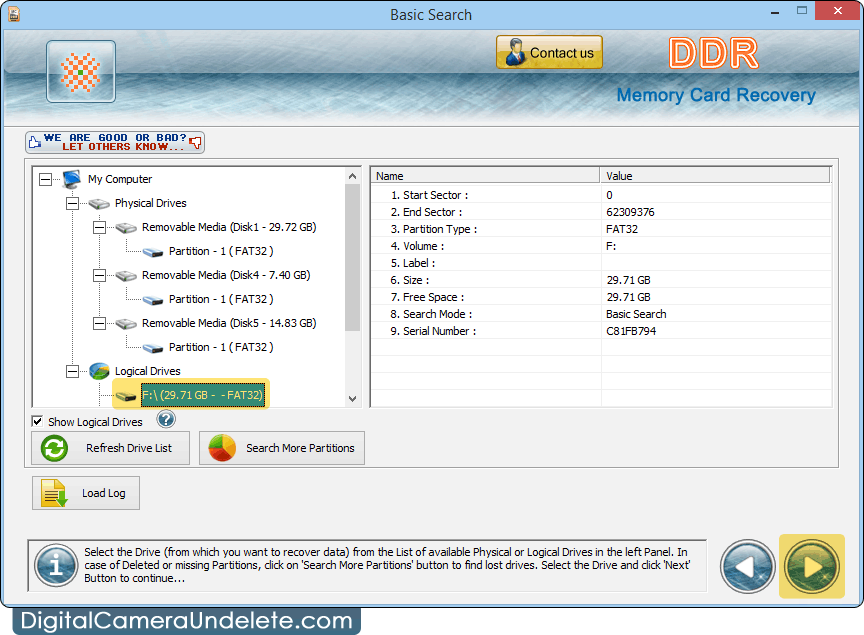
Task: Proceed with the green Next arrow
Action: click(x=812, y=566)
